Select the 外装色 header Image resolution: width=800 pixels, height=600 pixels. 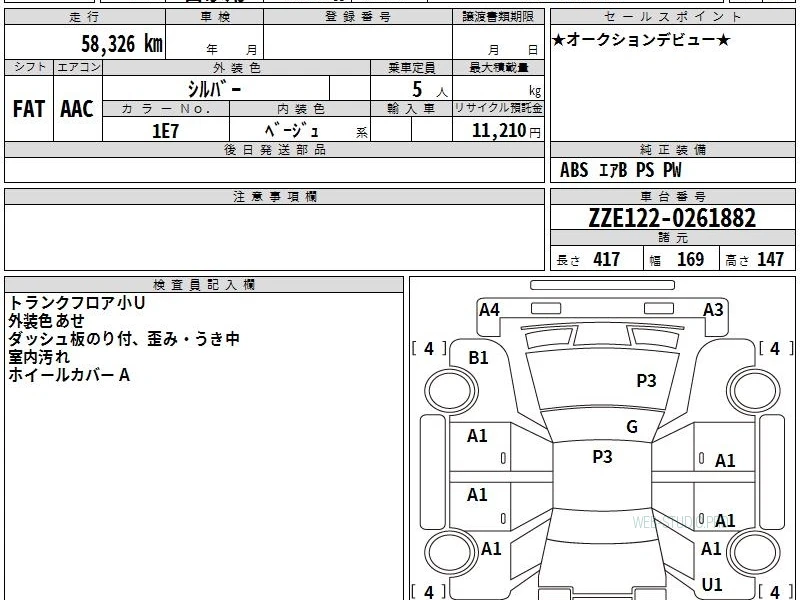237,67
